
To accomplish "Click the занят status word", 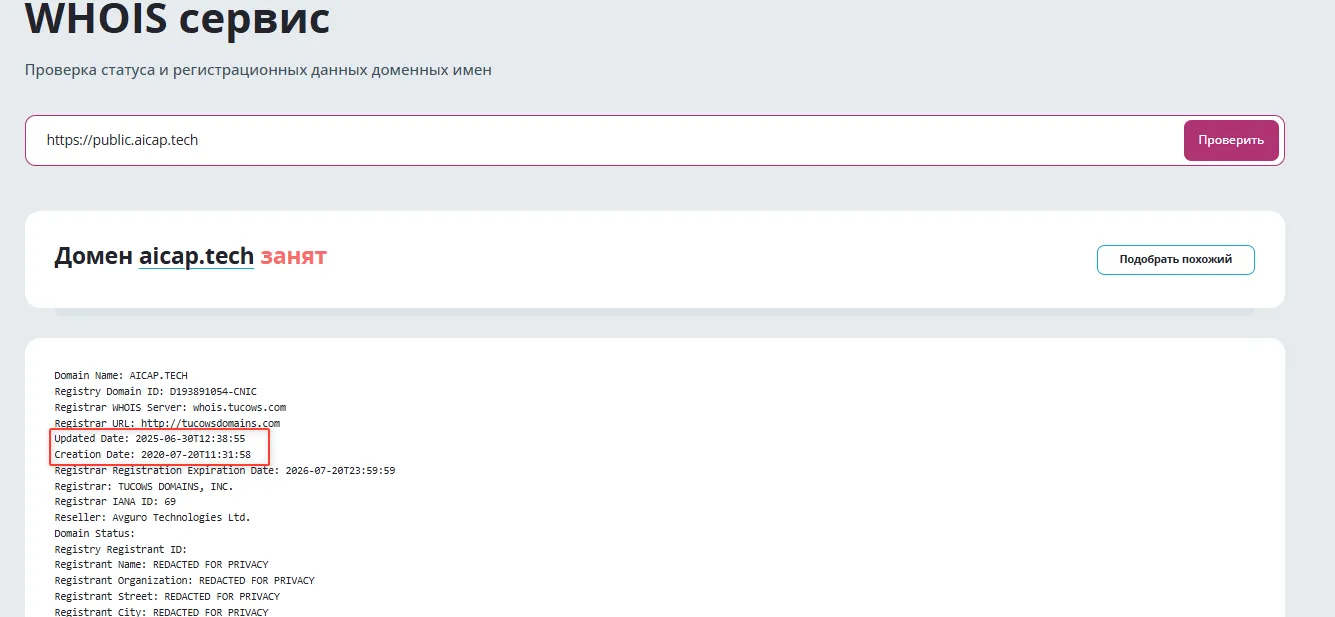I will (293, 257).
